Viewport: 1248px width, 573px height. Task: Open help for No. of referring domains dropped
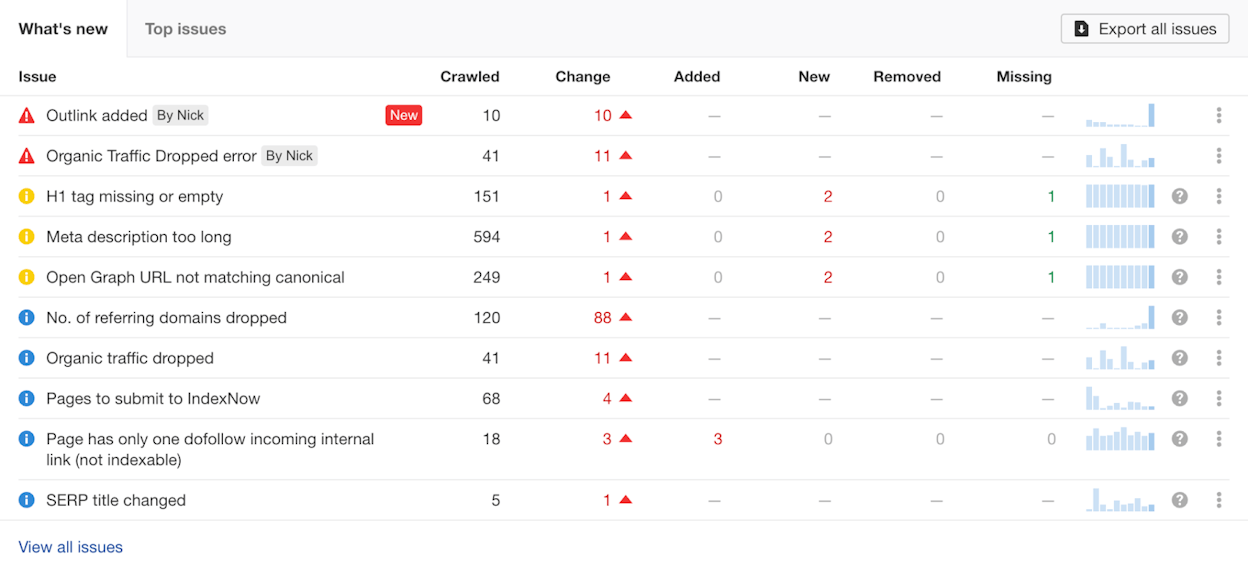click(x=1180, y=318)
